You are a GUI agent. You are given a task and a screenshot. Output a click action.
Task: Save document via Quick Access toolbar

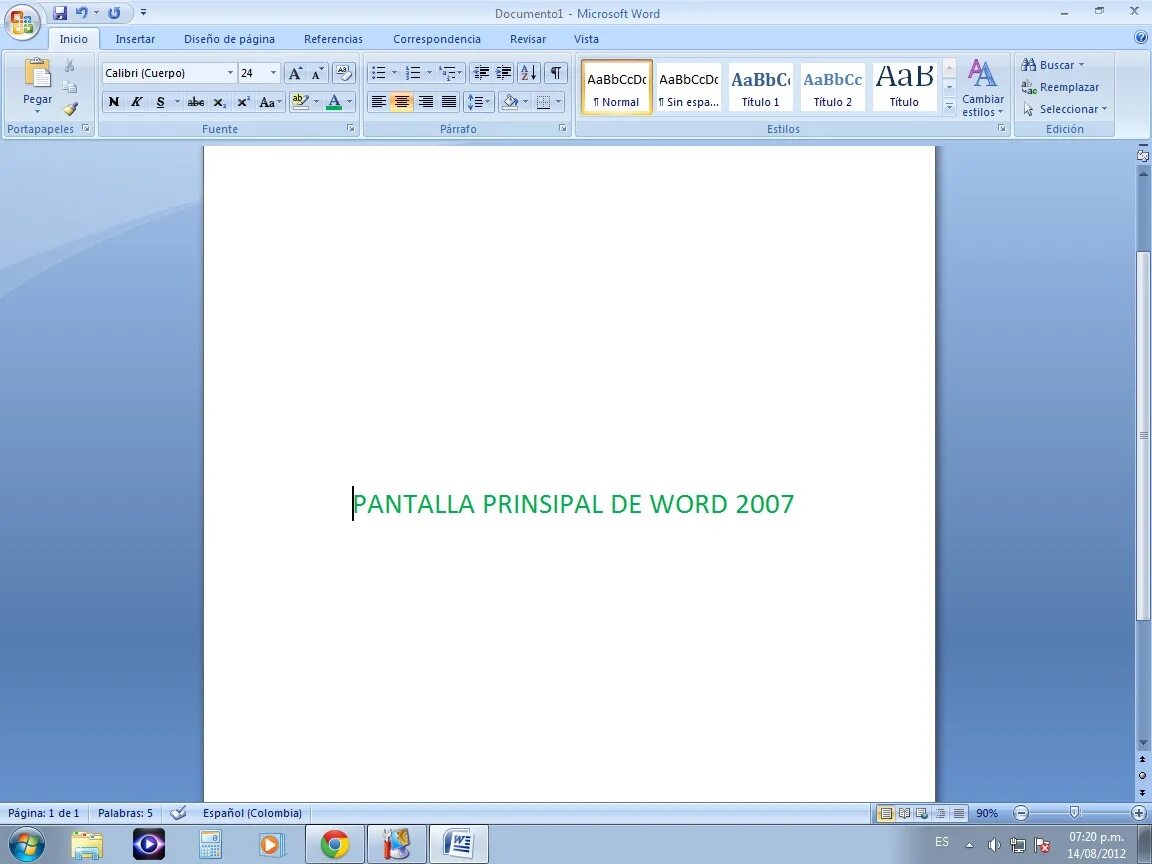coord(60,12)
